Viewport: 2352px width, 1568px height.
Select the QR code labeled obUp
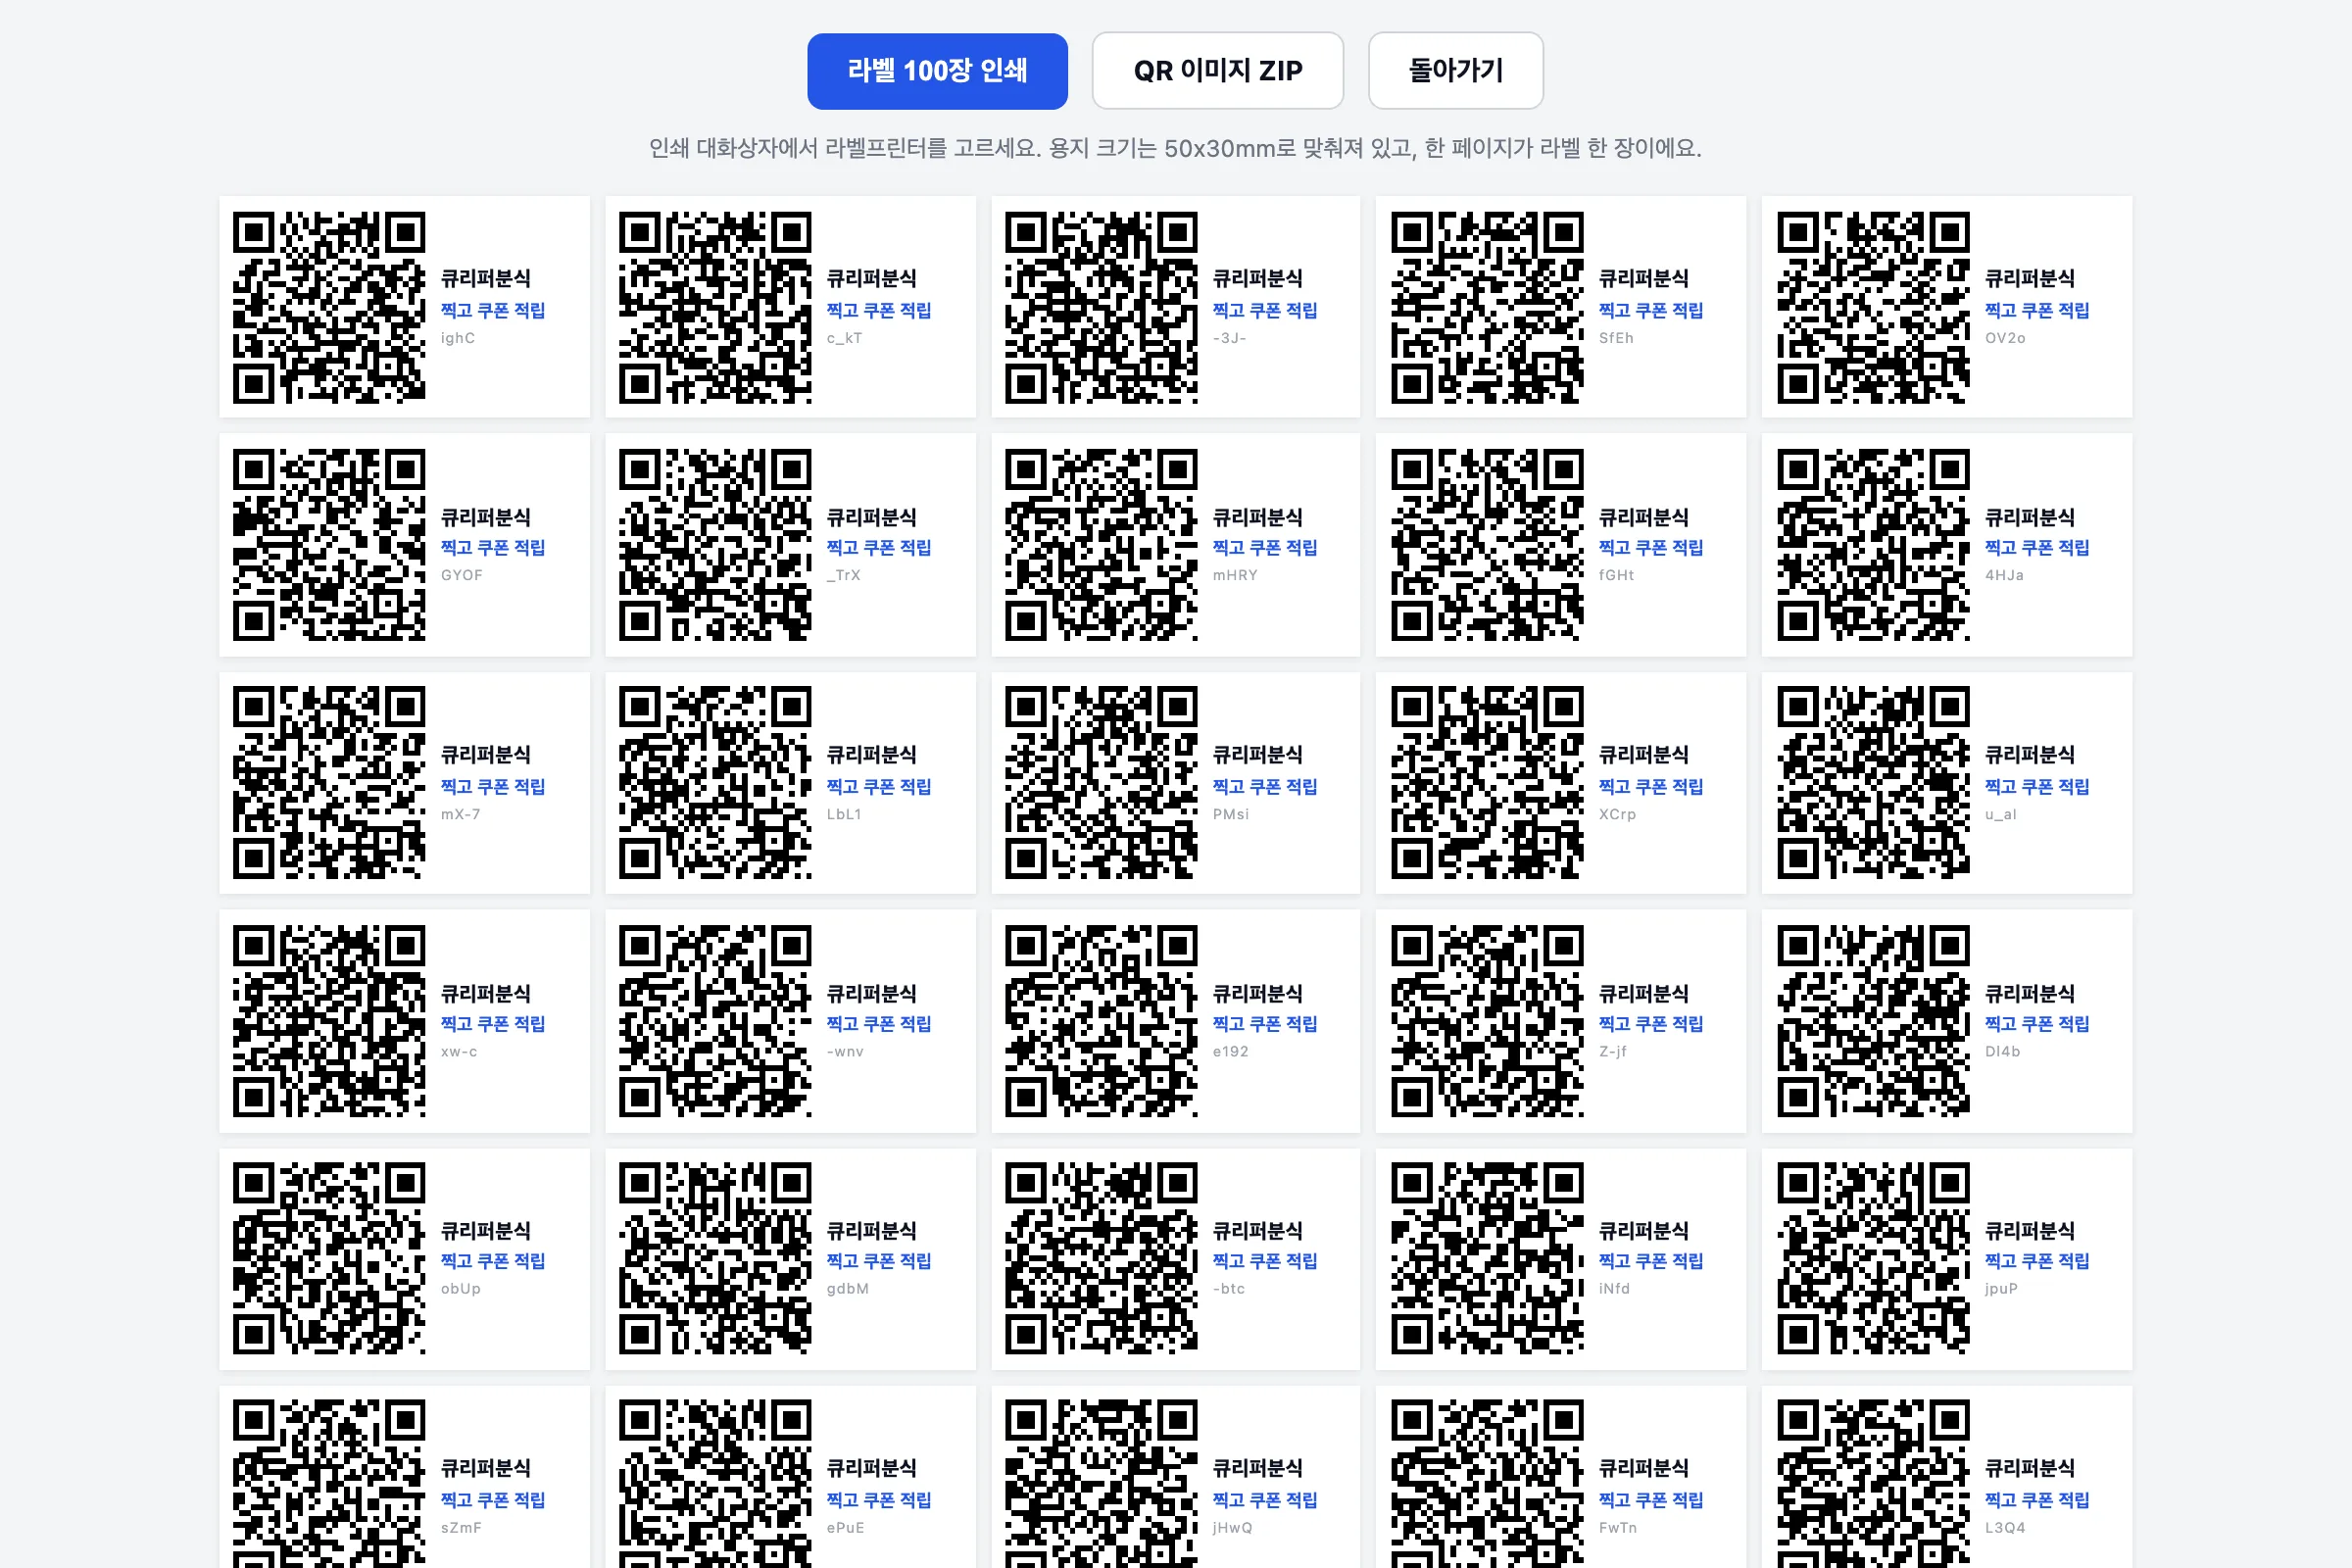tap(329, 1259)
